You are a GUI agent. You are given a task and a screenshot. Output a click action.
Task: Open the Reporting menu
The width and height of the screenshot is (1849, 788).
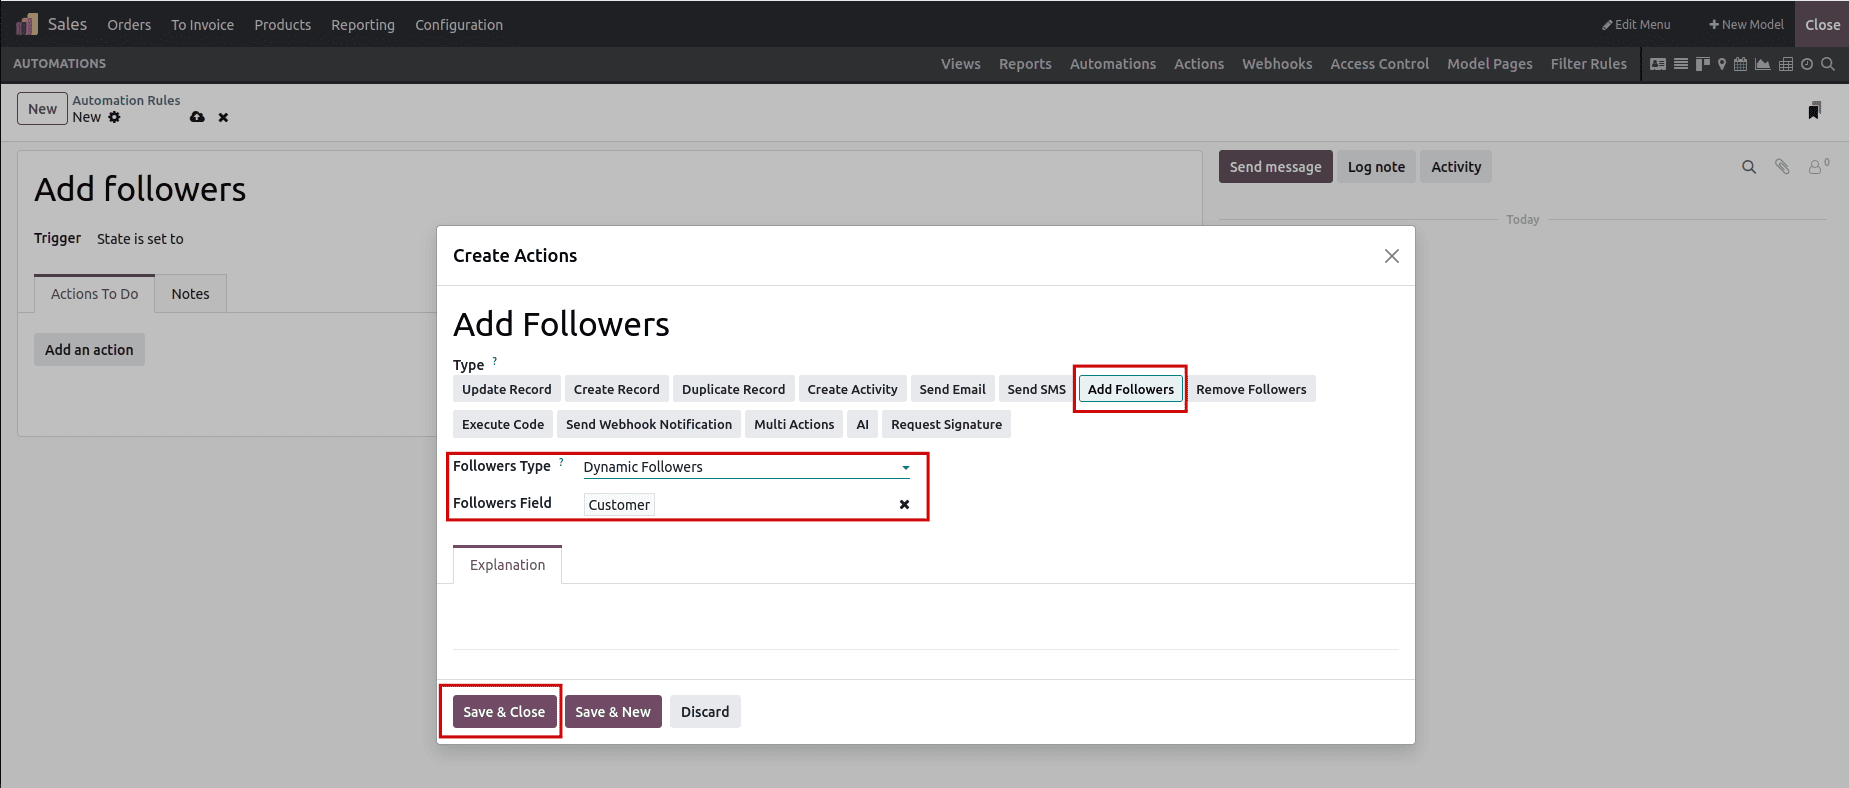point(363,25)
